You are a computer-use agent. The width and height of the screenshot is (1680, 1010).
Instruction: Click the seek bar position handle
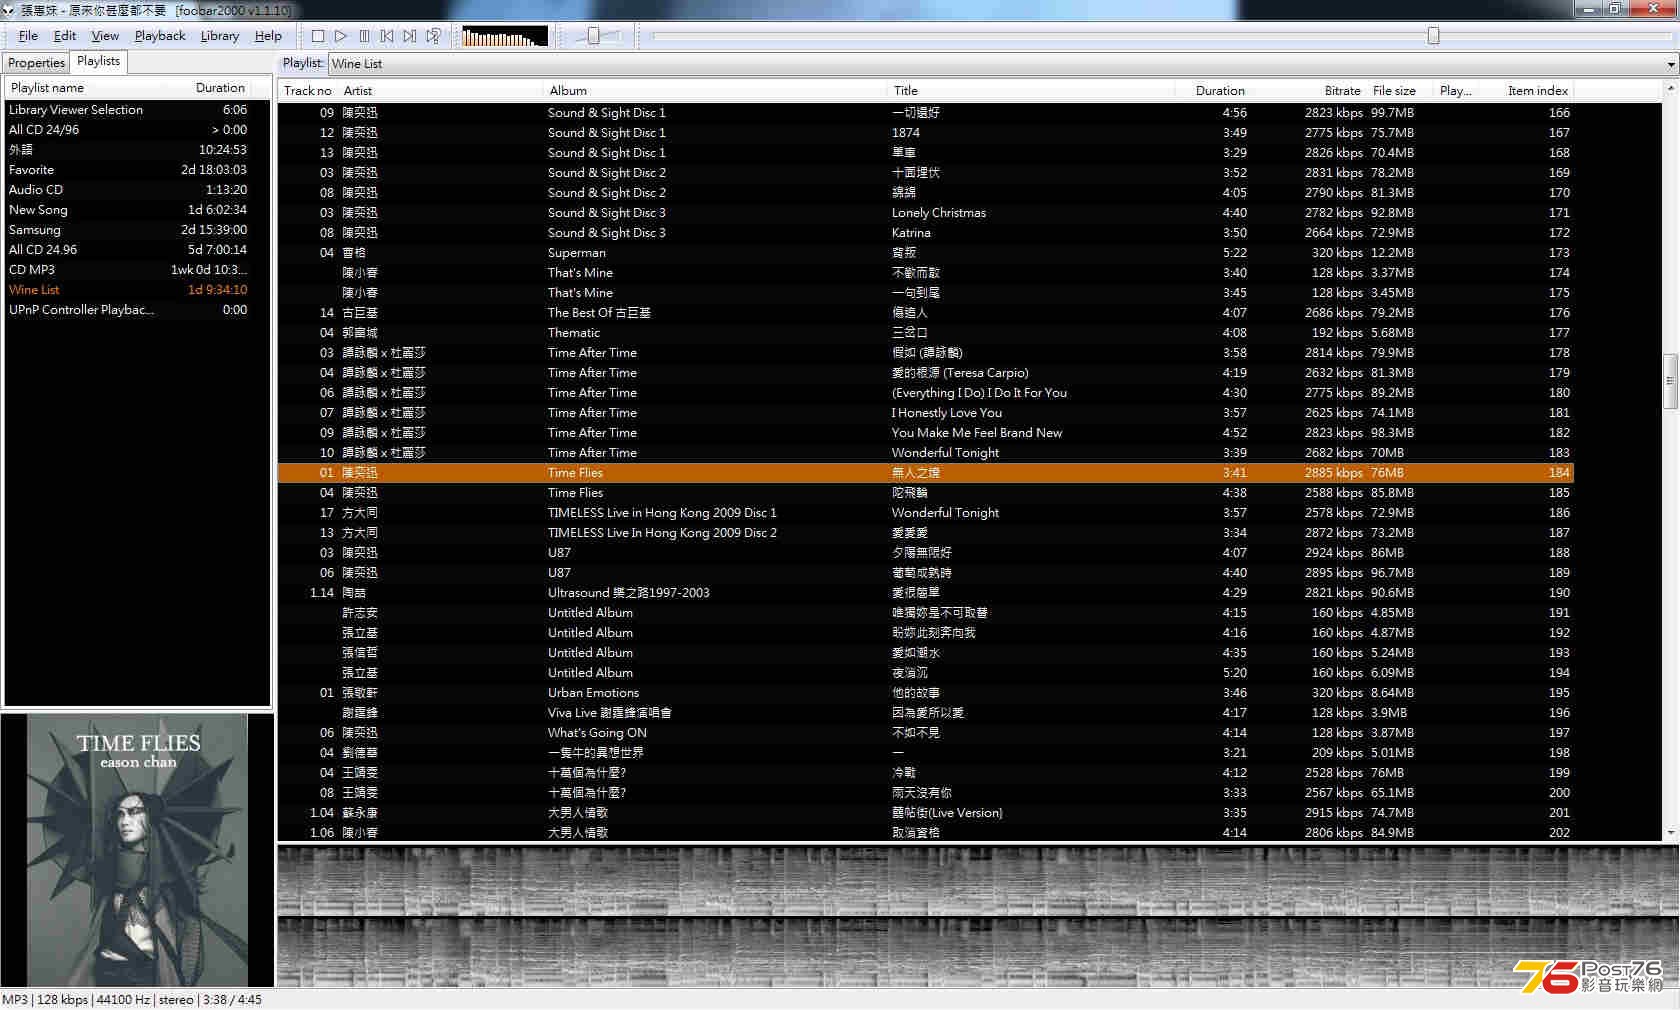coord(1433,36)
